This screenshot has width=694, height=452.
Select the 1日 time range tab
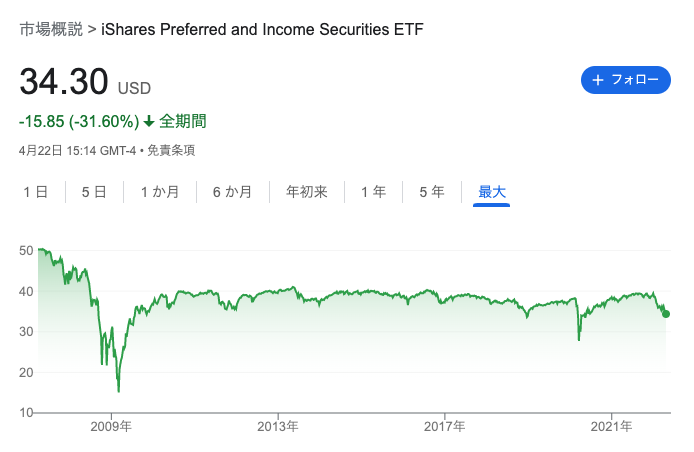pos(35,192)
